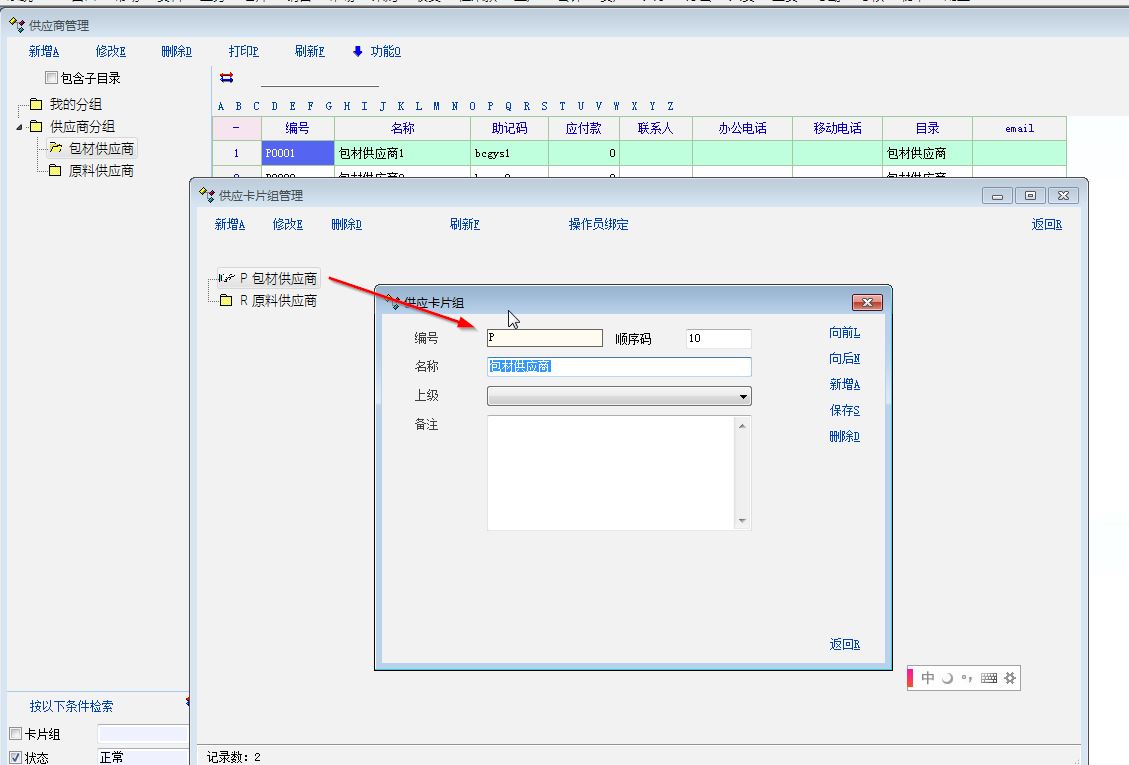Click 向前L to go to previous record
This screenshot has height=765, width=1129.
(x=844, y=332)
